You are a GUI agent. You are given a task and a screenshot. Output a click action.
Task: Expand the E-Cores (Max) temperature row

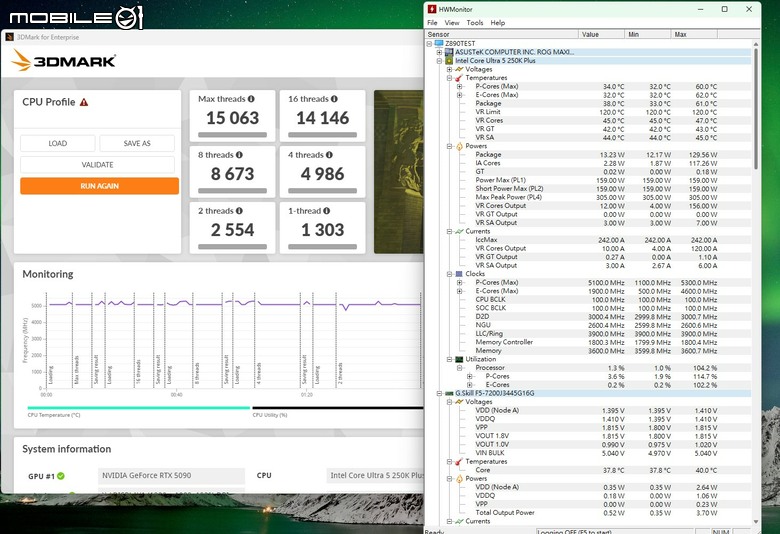pyautogui.click(x=459, y=95)
